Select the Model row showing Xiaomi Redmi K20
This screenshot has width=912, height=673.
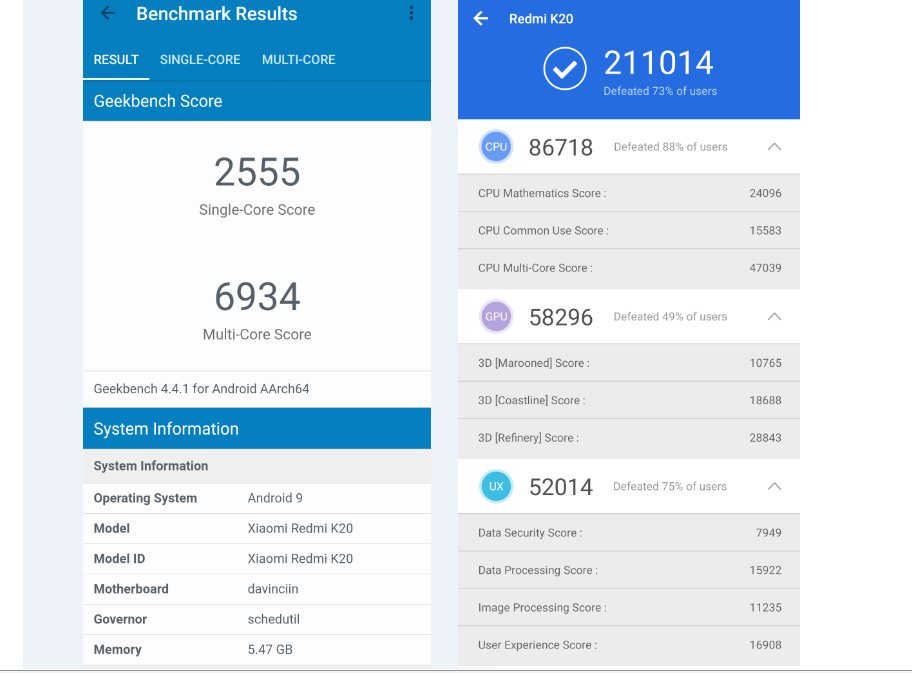(x=257, y=529)
